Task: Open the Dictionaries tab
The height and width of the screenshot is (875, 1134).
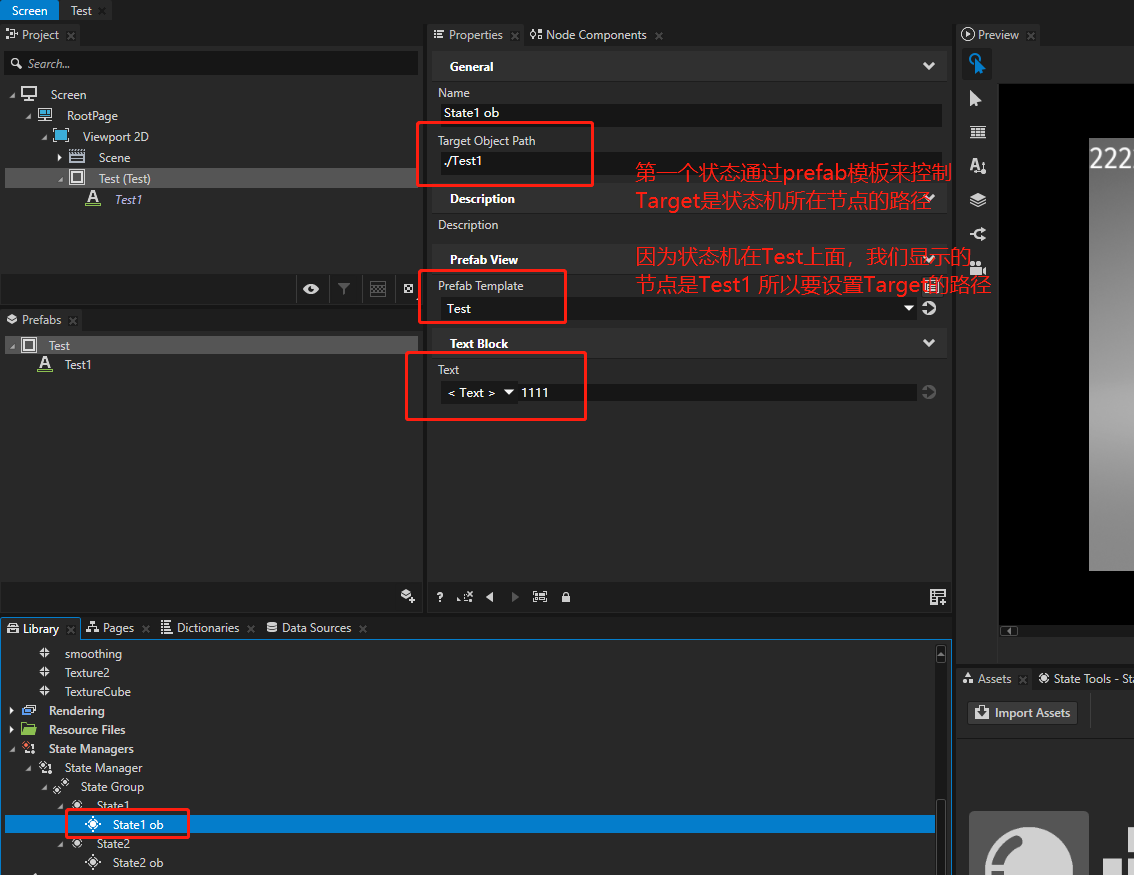Action: [x=200, y=628]
